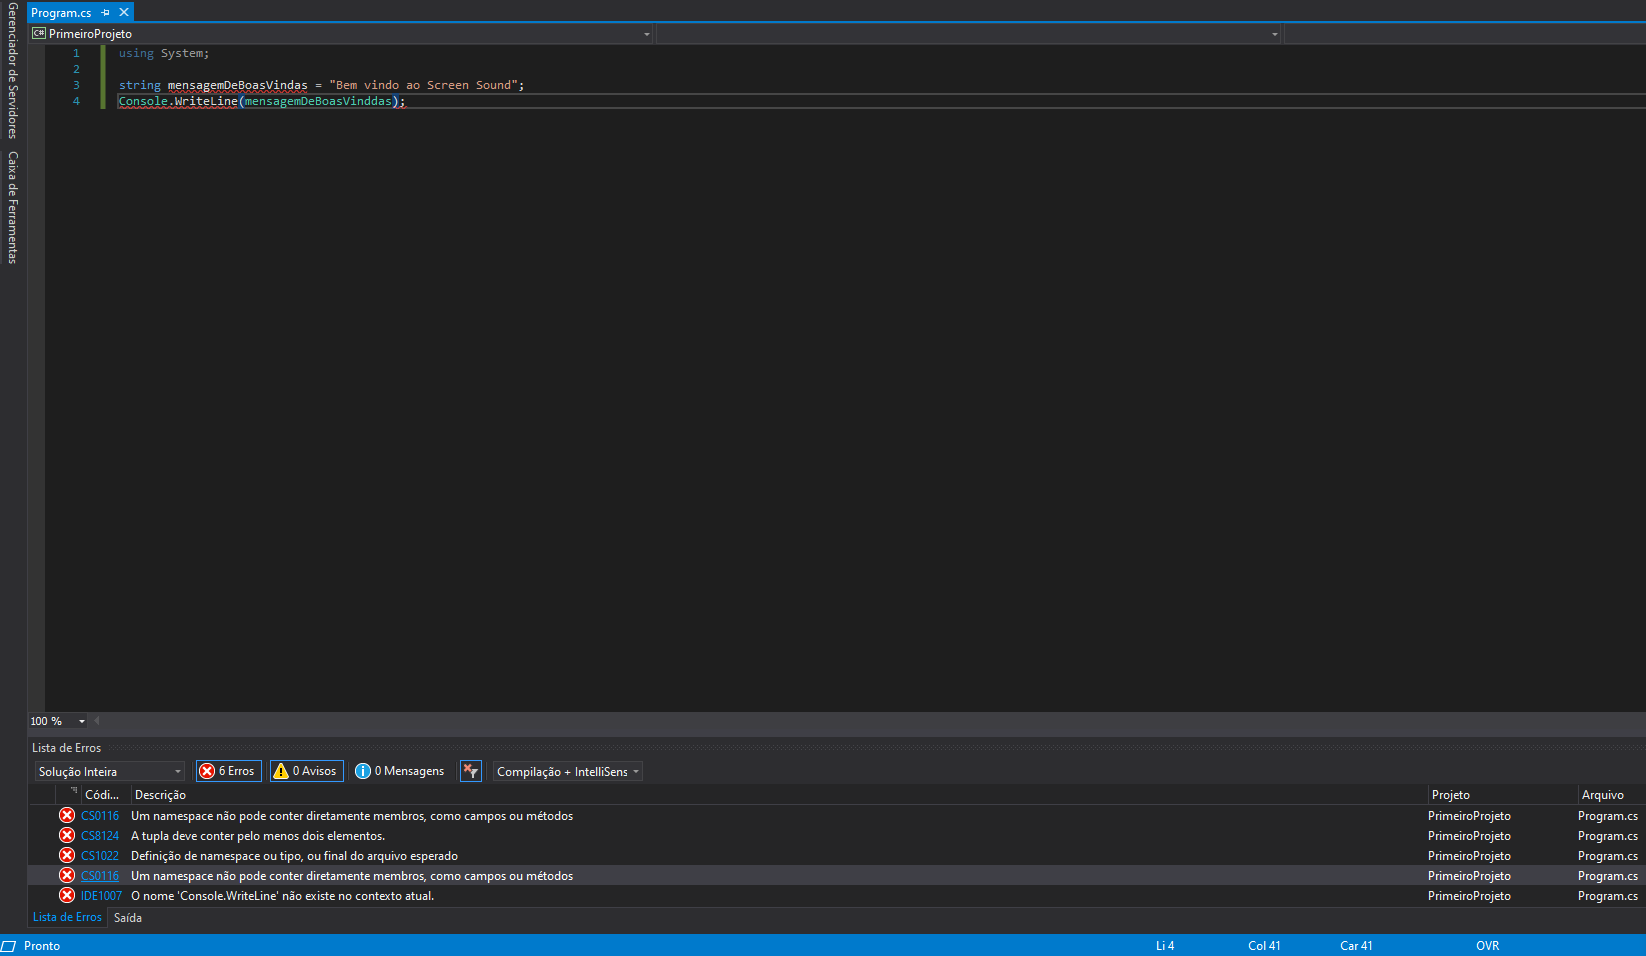Click line number 1 in the editor
Screen dimensions: 1646x956
pos(76,54)
